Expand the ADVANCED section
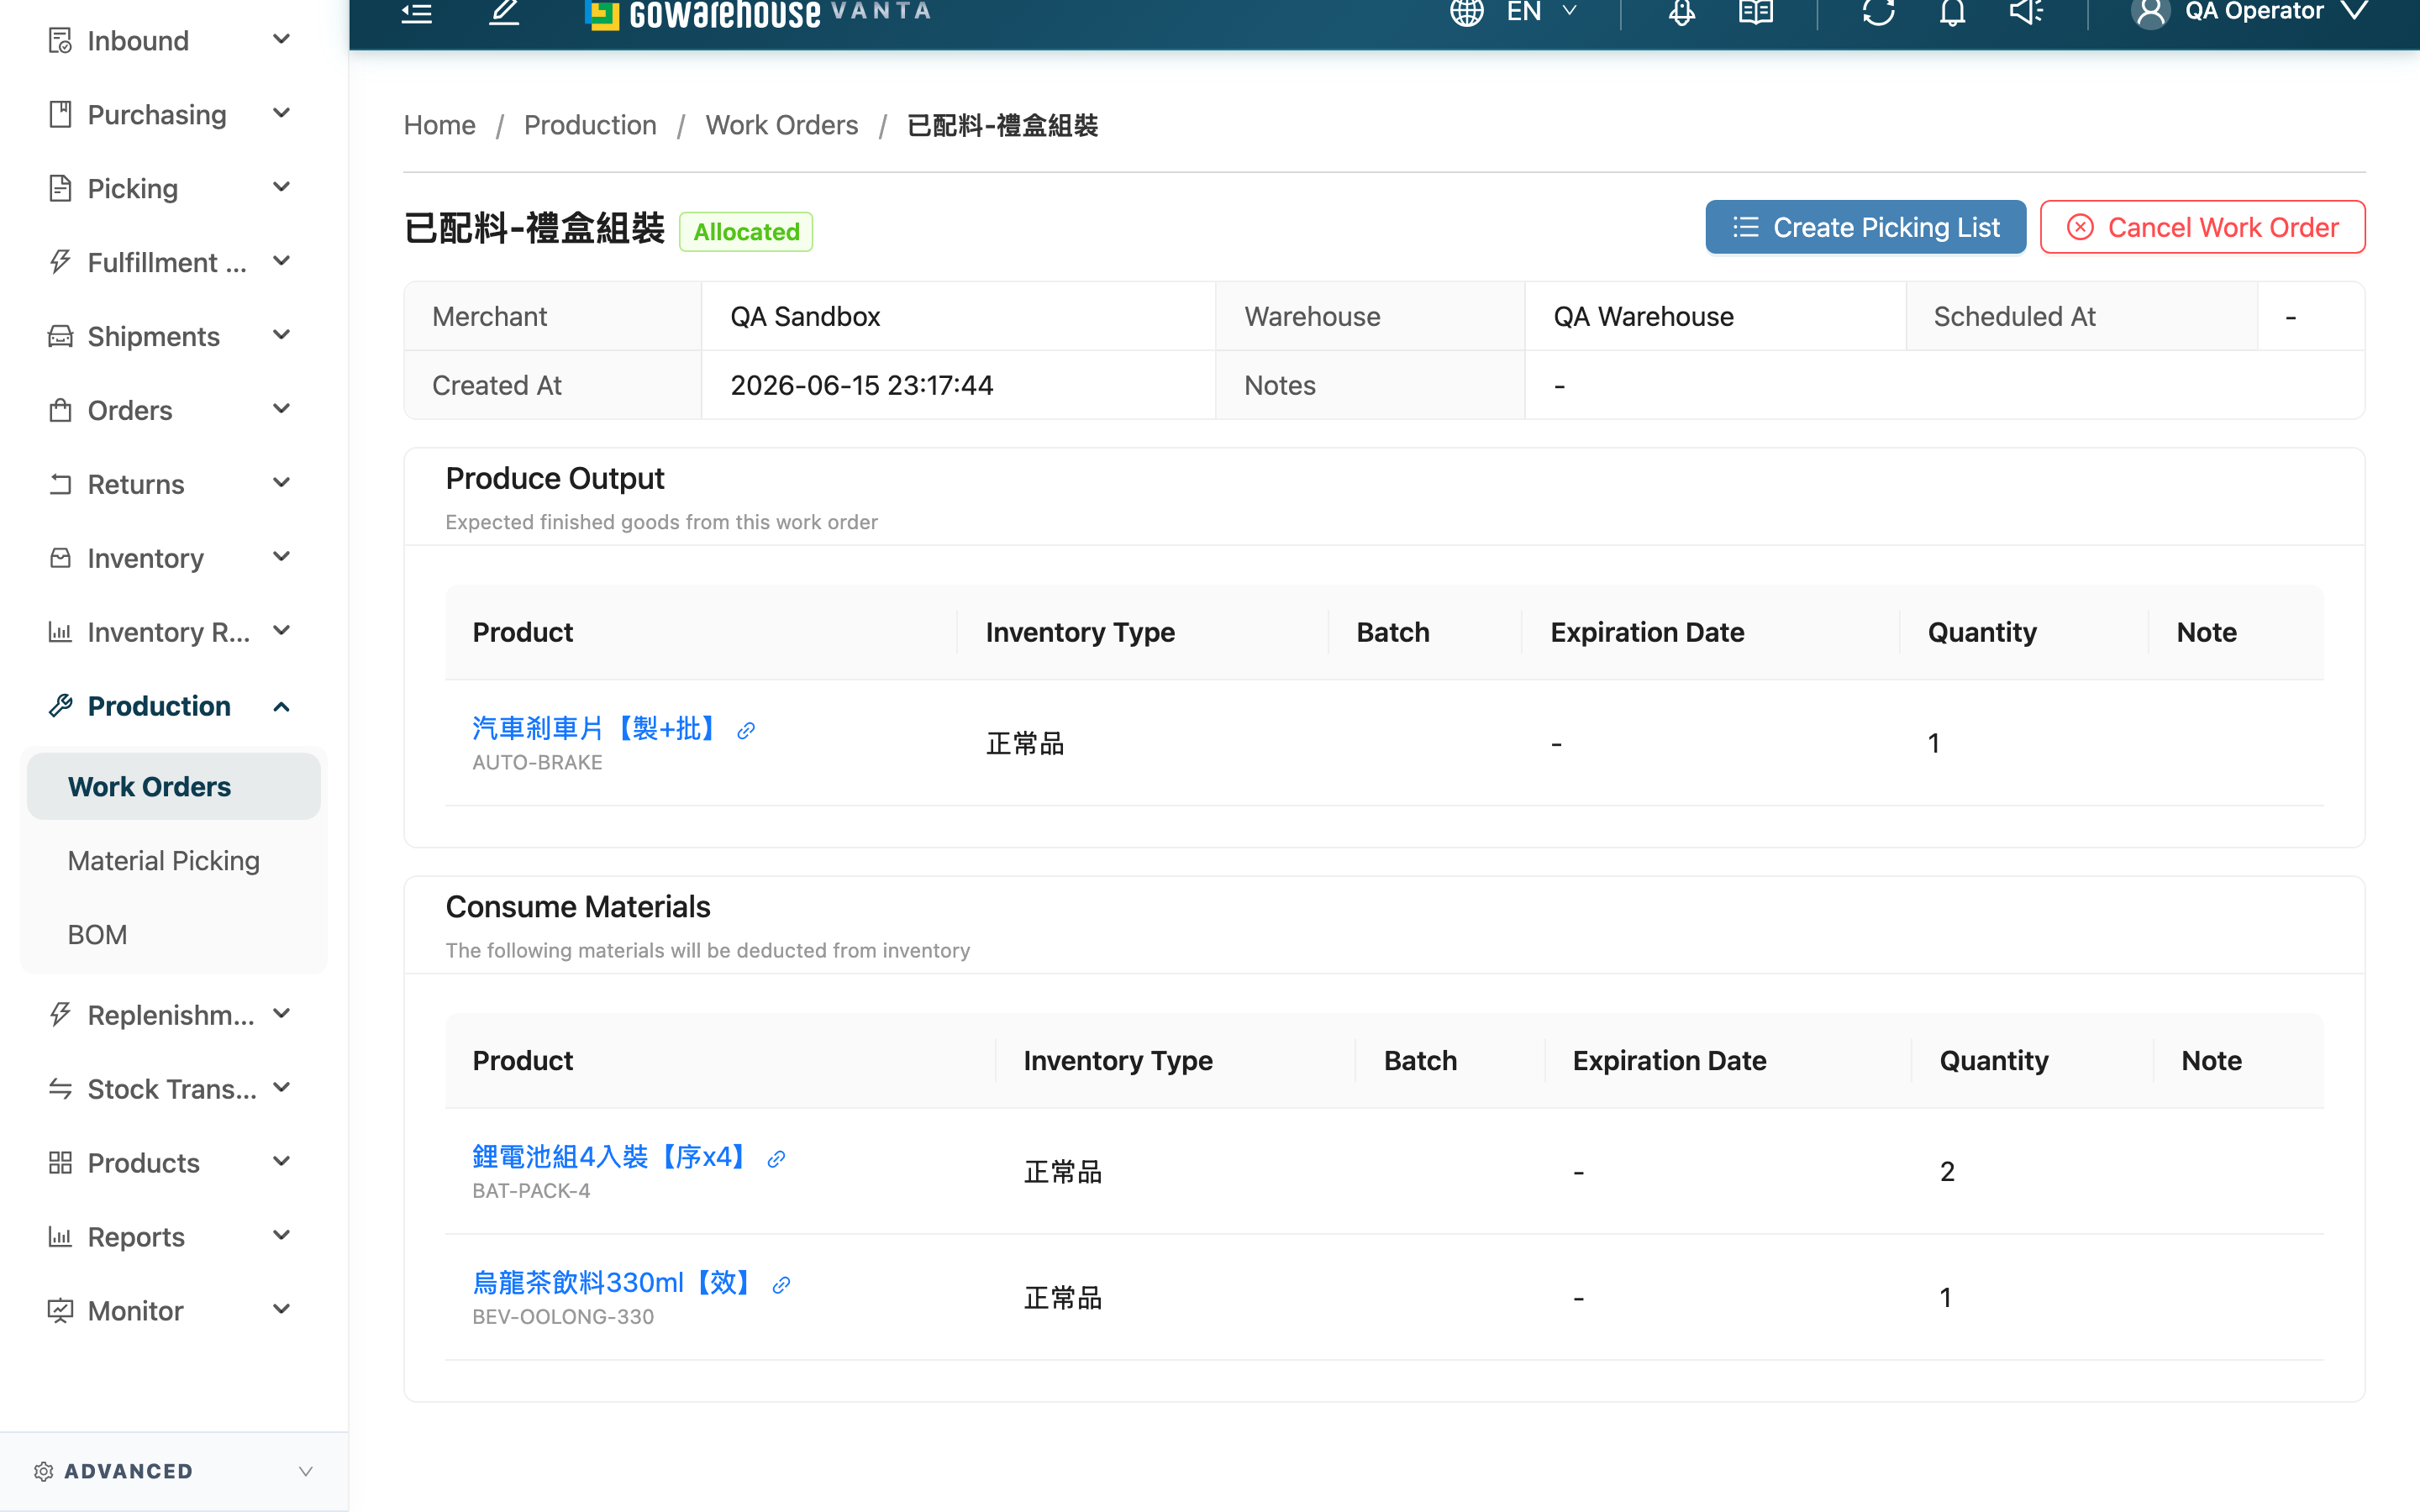Screen dimensions: 2420x1512 (174, 1471)
